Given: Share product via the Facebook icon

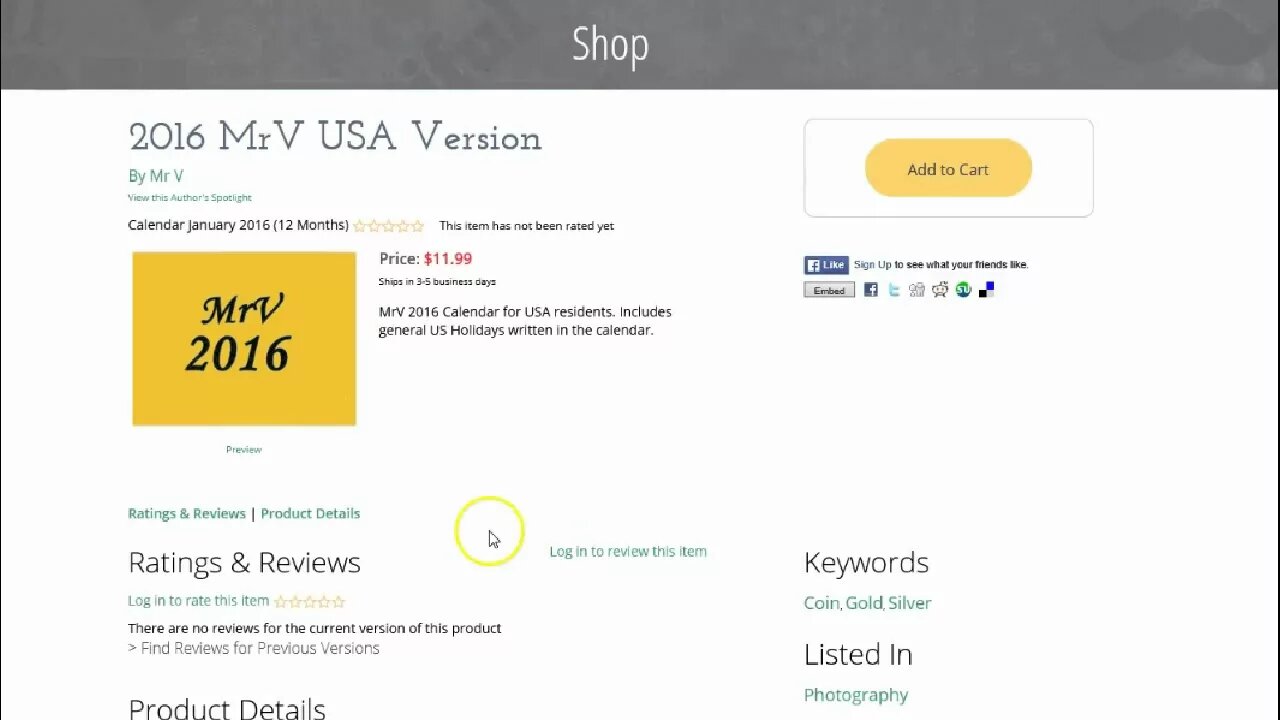Looking at the screenshot, I should [871, 290].
